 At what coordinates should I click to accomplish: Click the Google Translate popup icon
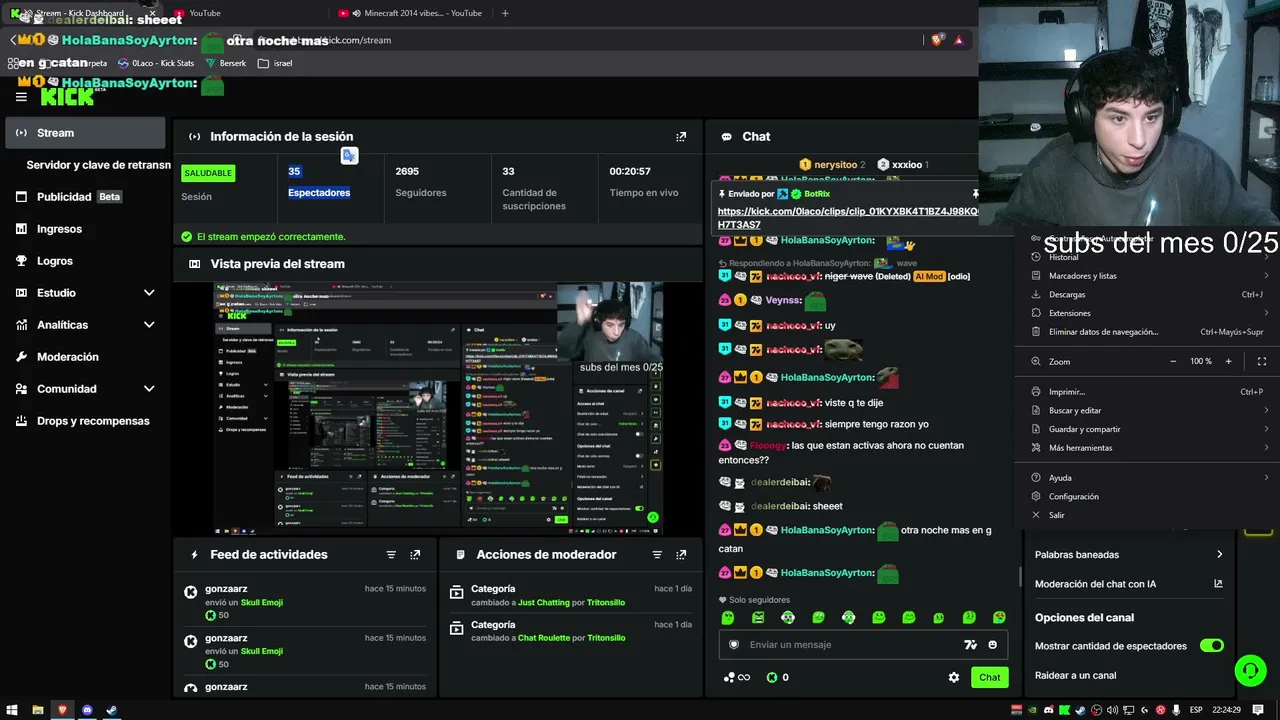[349, 156]
